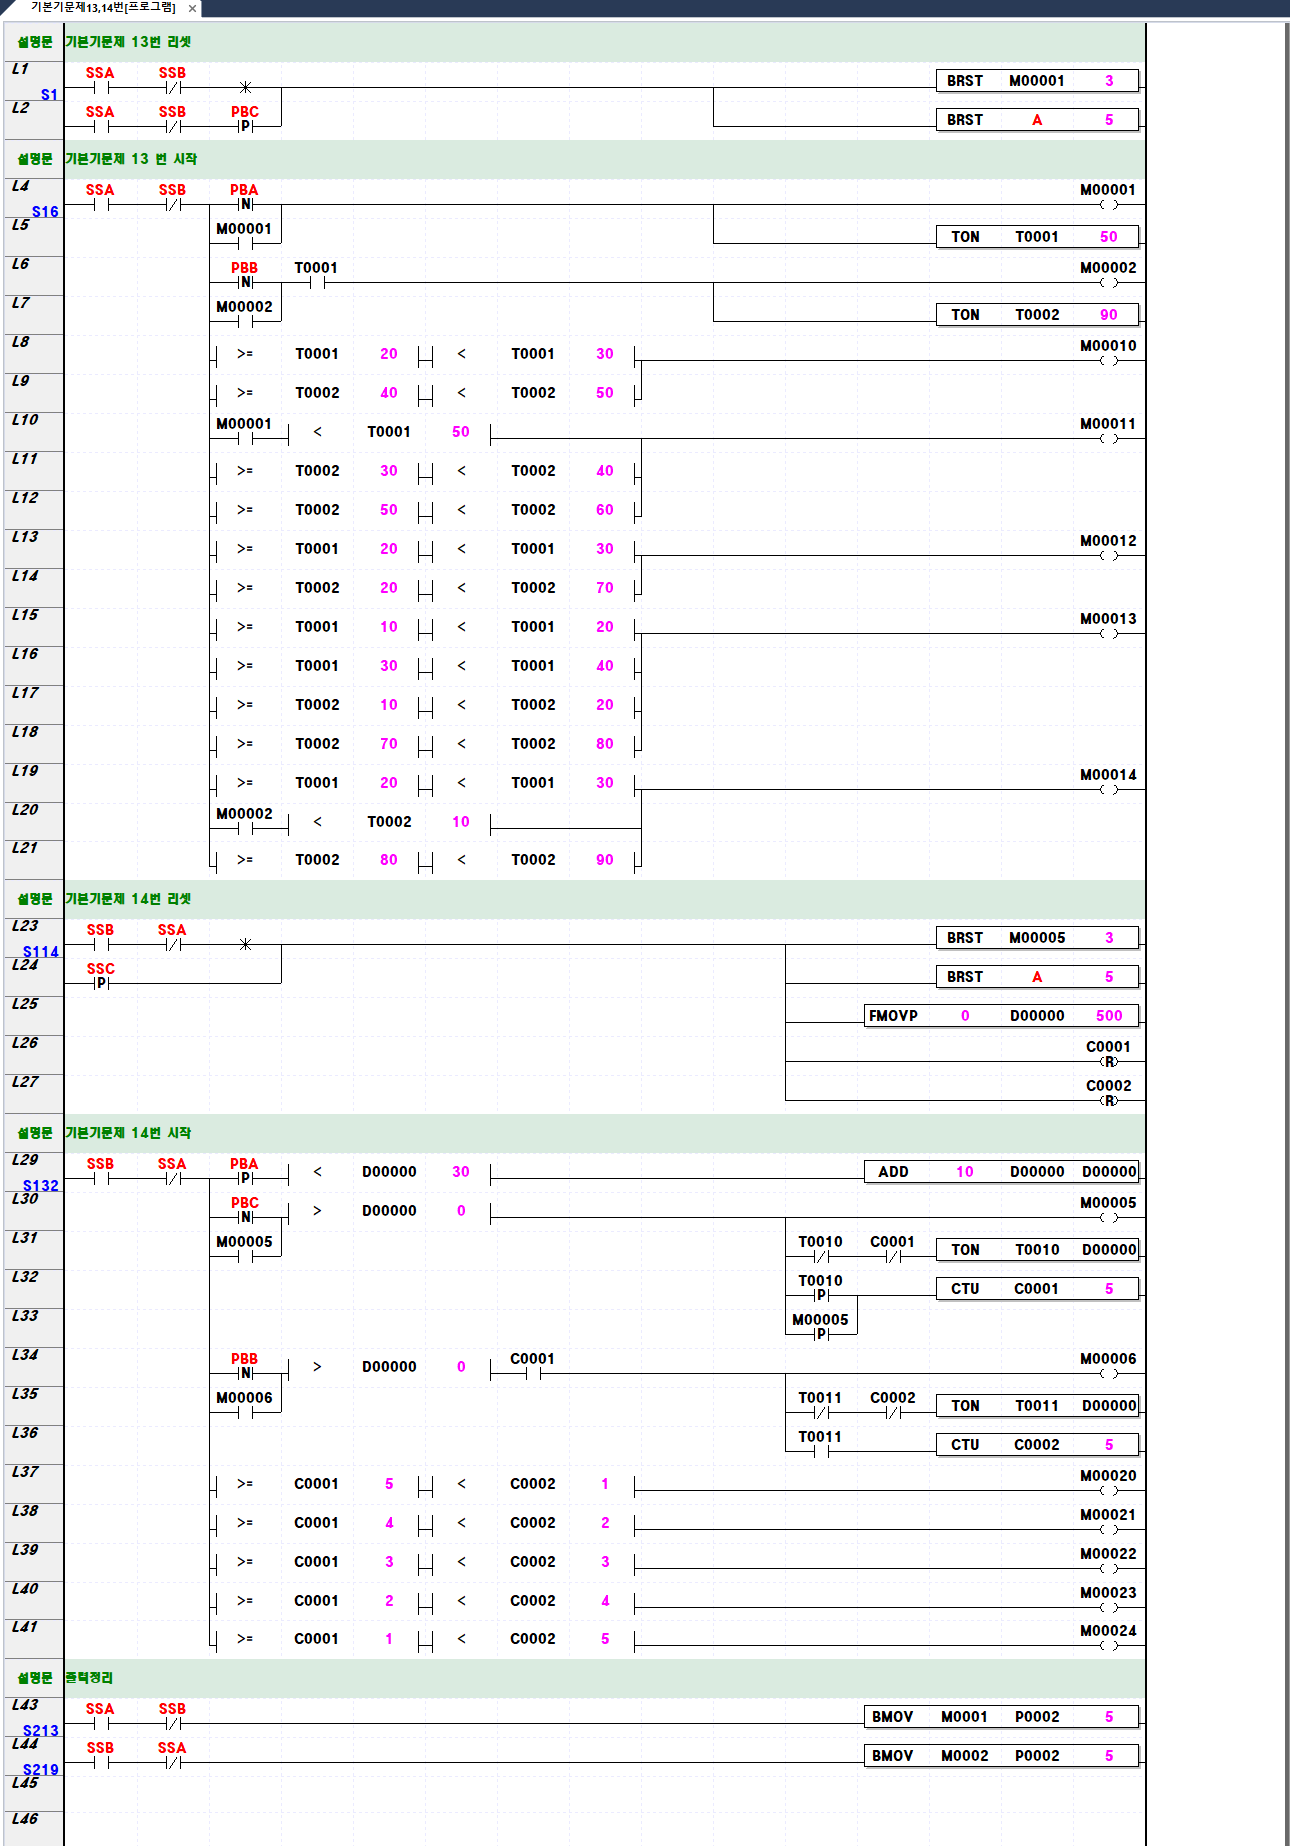Screen dimensions: 1290x1846
Task: Select the rung comment 기본기문제 14번 시작
Action: pos(128,1133)
